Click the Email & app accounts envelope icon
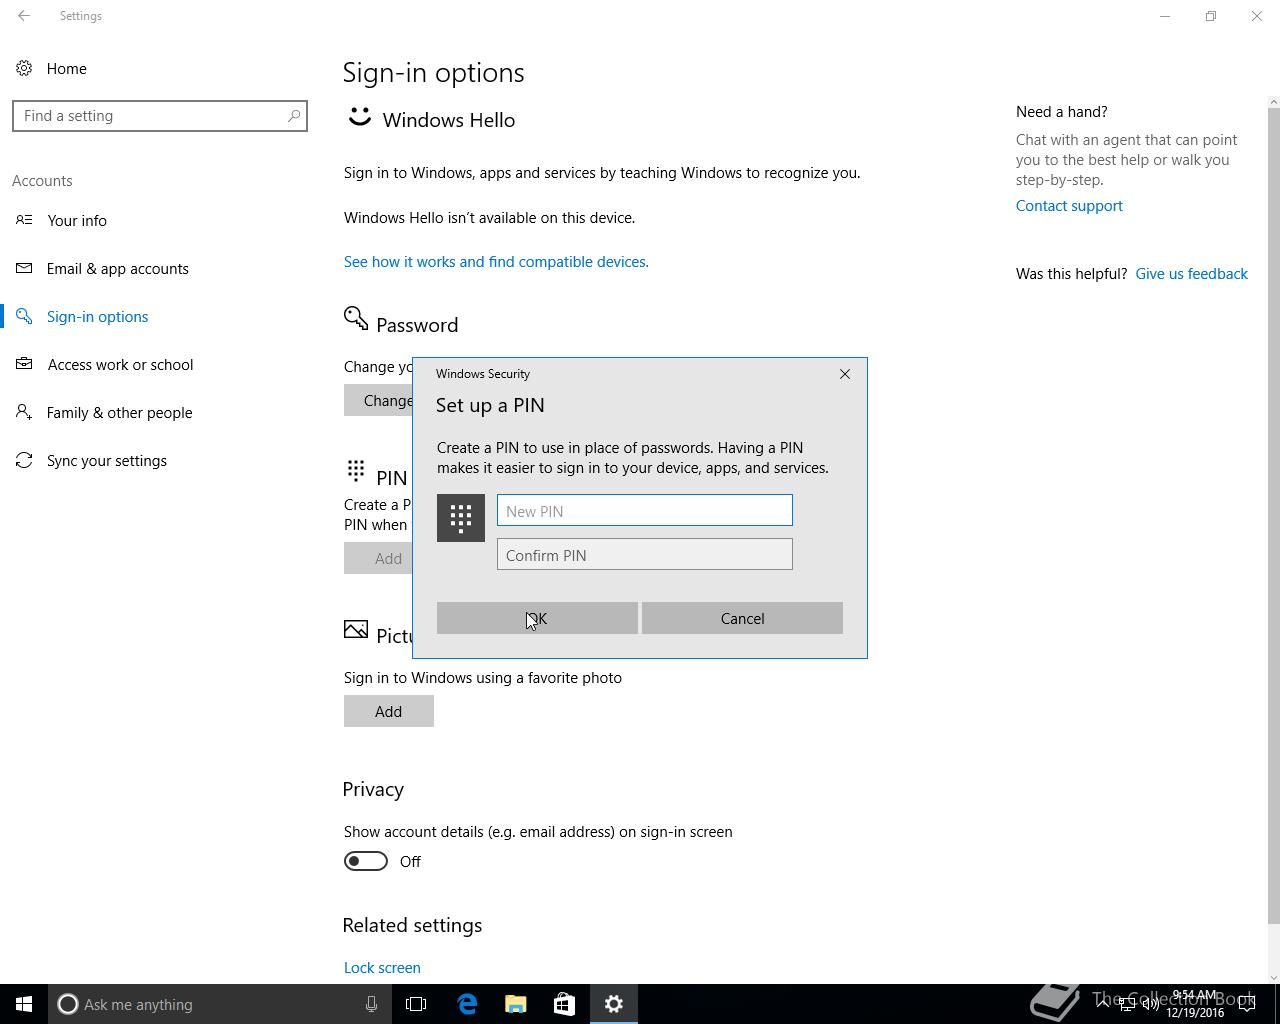Image resolution: width=1280 pixels, height=1024 pixels. click(24, 268)
